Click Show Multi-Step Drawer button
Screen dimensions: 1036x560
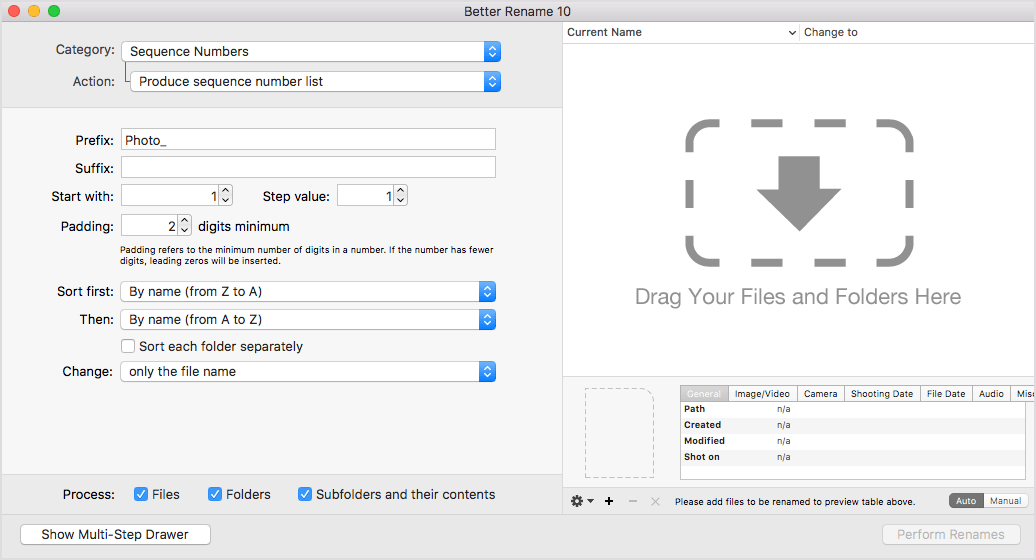[x=116, y=534]
